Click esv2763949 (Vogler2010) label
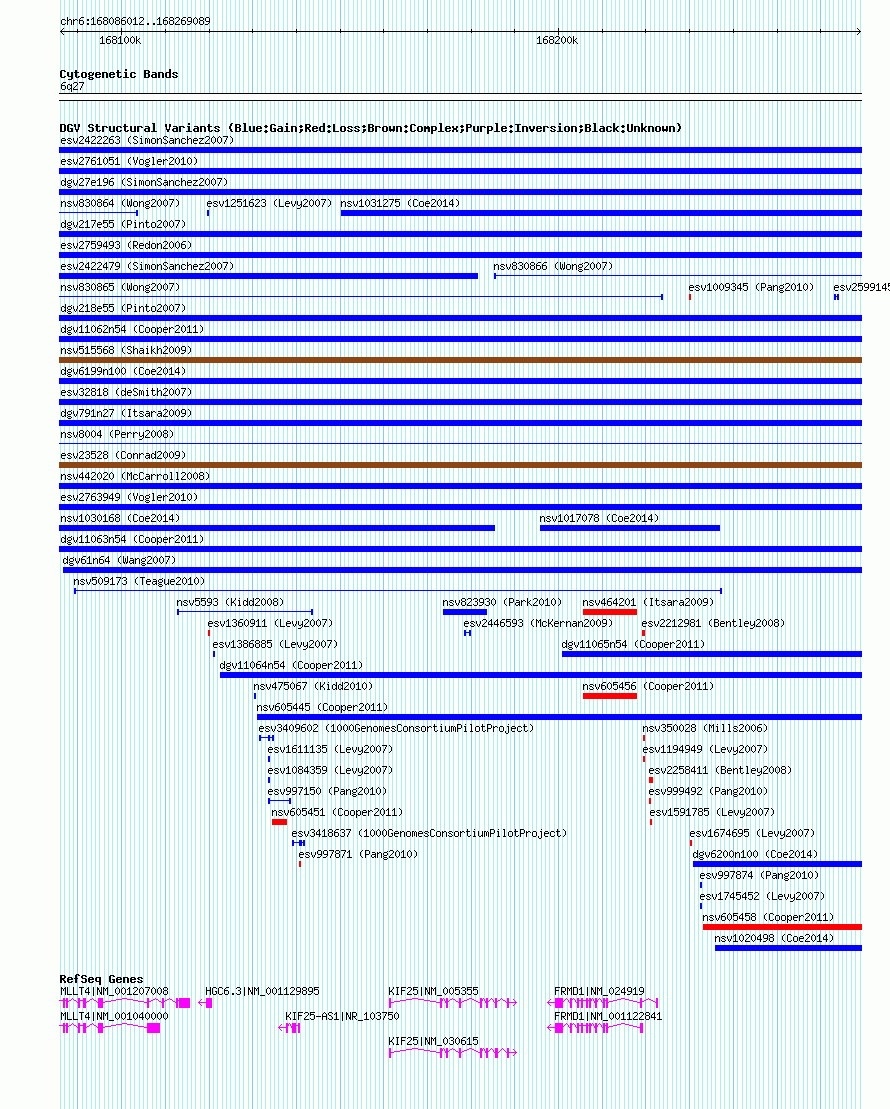Screen dimensions: 890x1109 [x=129, y=497]
